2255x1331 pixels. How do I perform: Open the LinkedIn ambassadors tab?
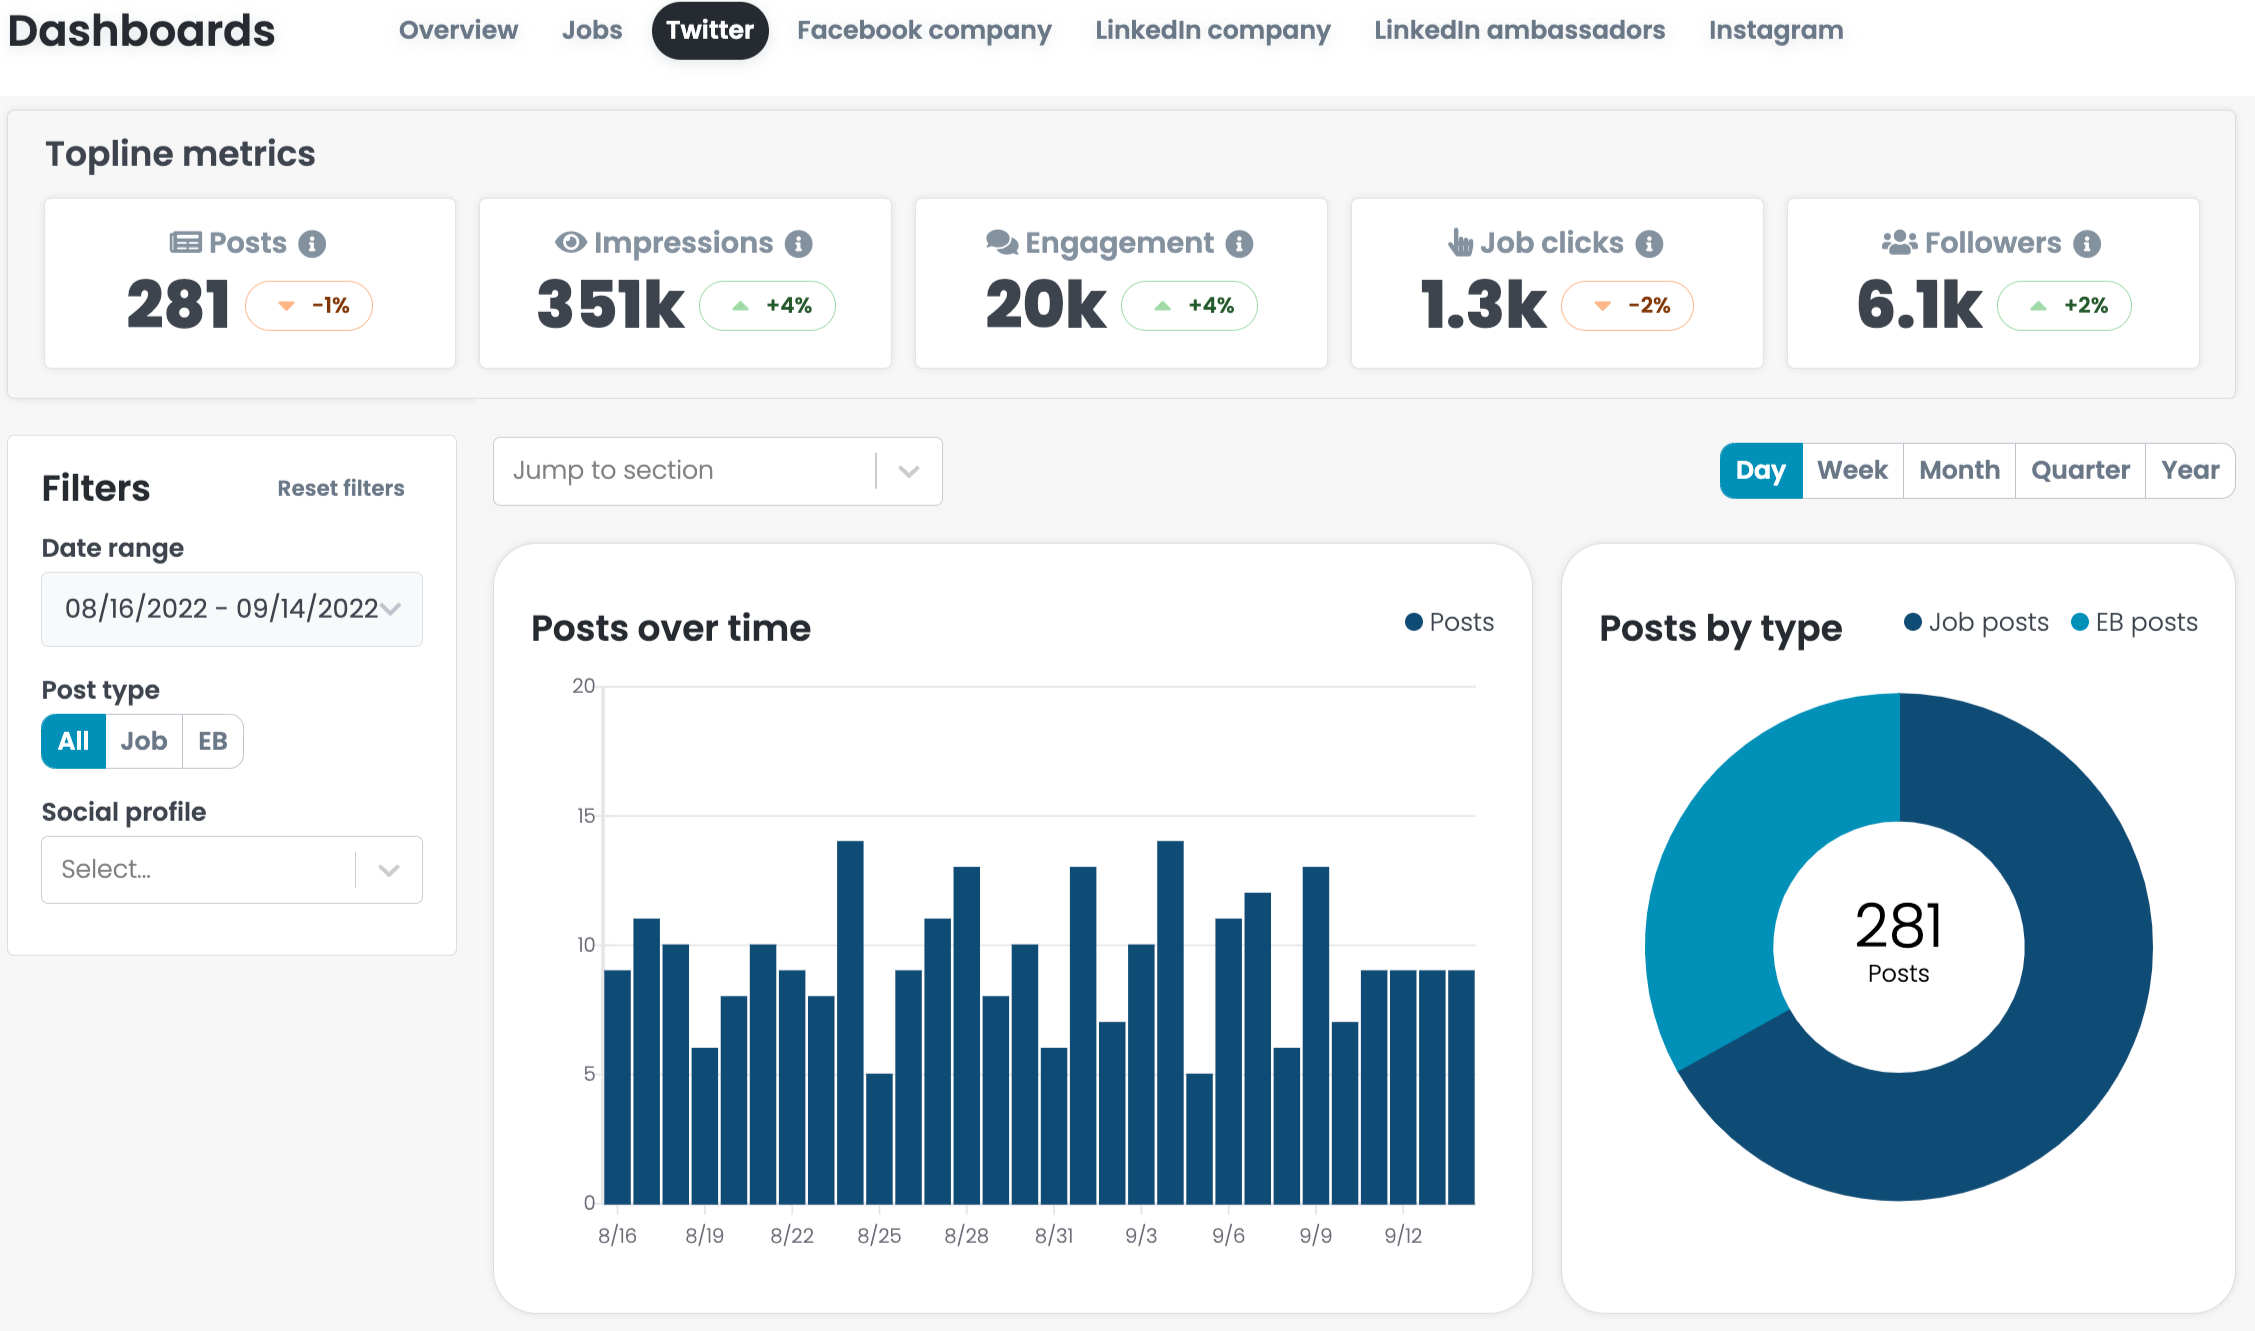point(1519,31)
